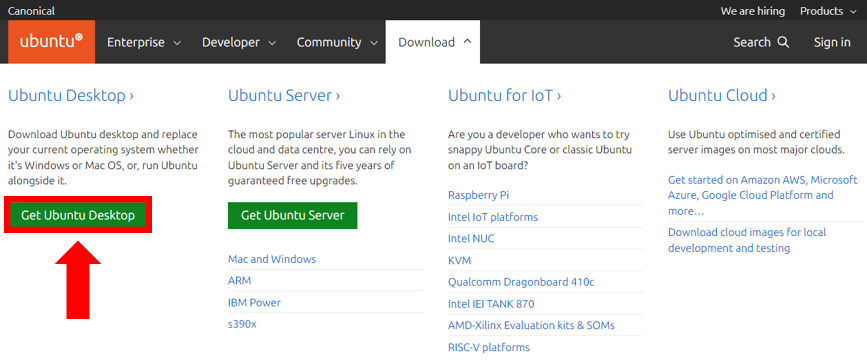867x363 pixels.
Task: Click Download cloud images link
Action: click(747, 240)
